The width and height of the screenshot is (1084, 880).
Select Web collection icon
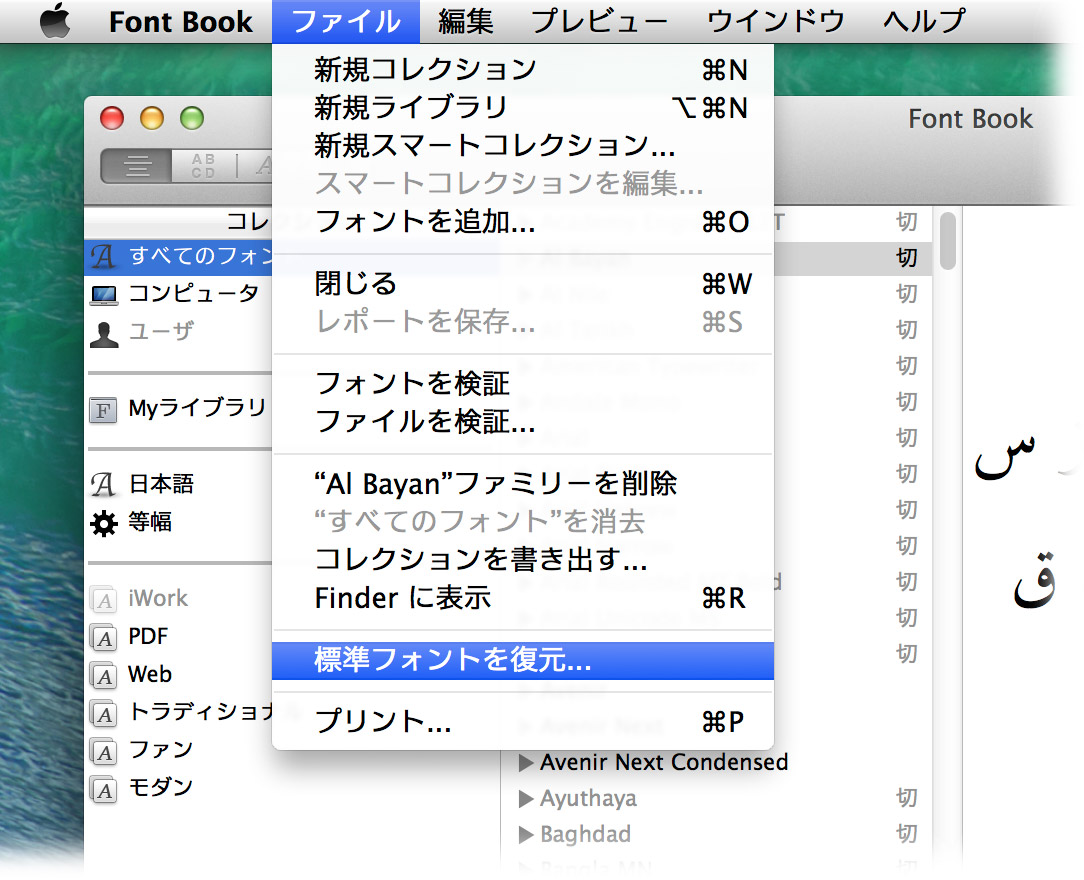(x=104, y=675)
